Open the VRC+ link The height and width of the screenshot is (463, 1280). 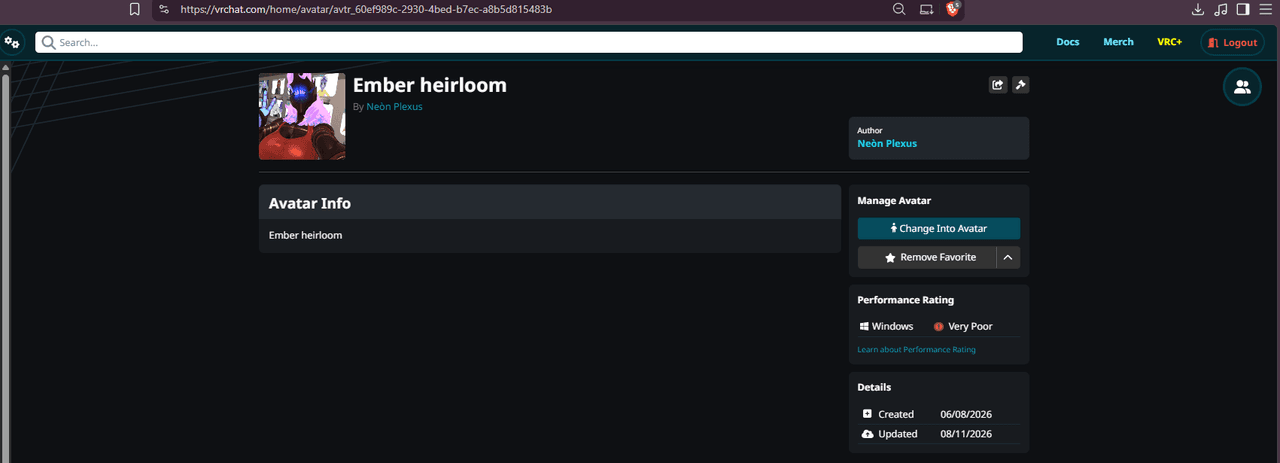point(1169,42)
